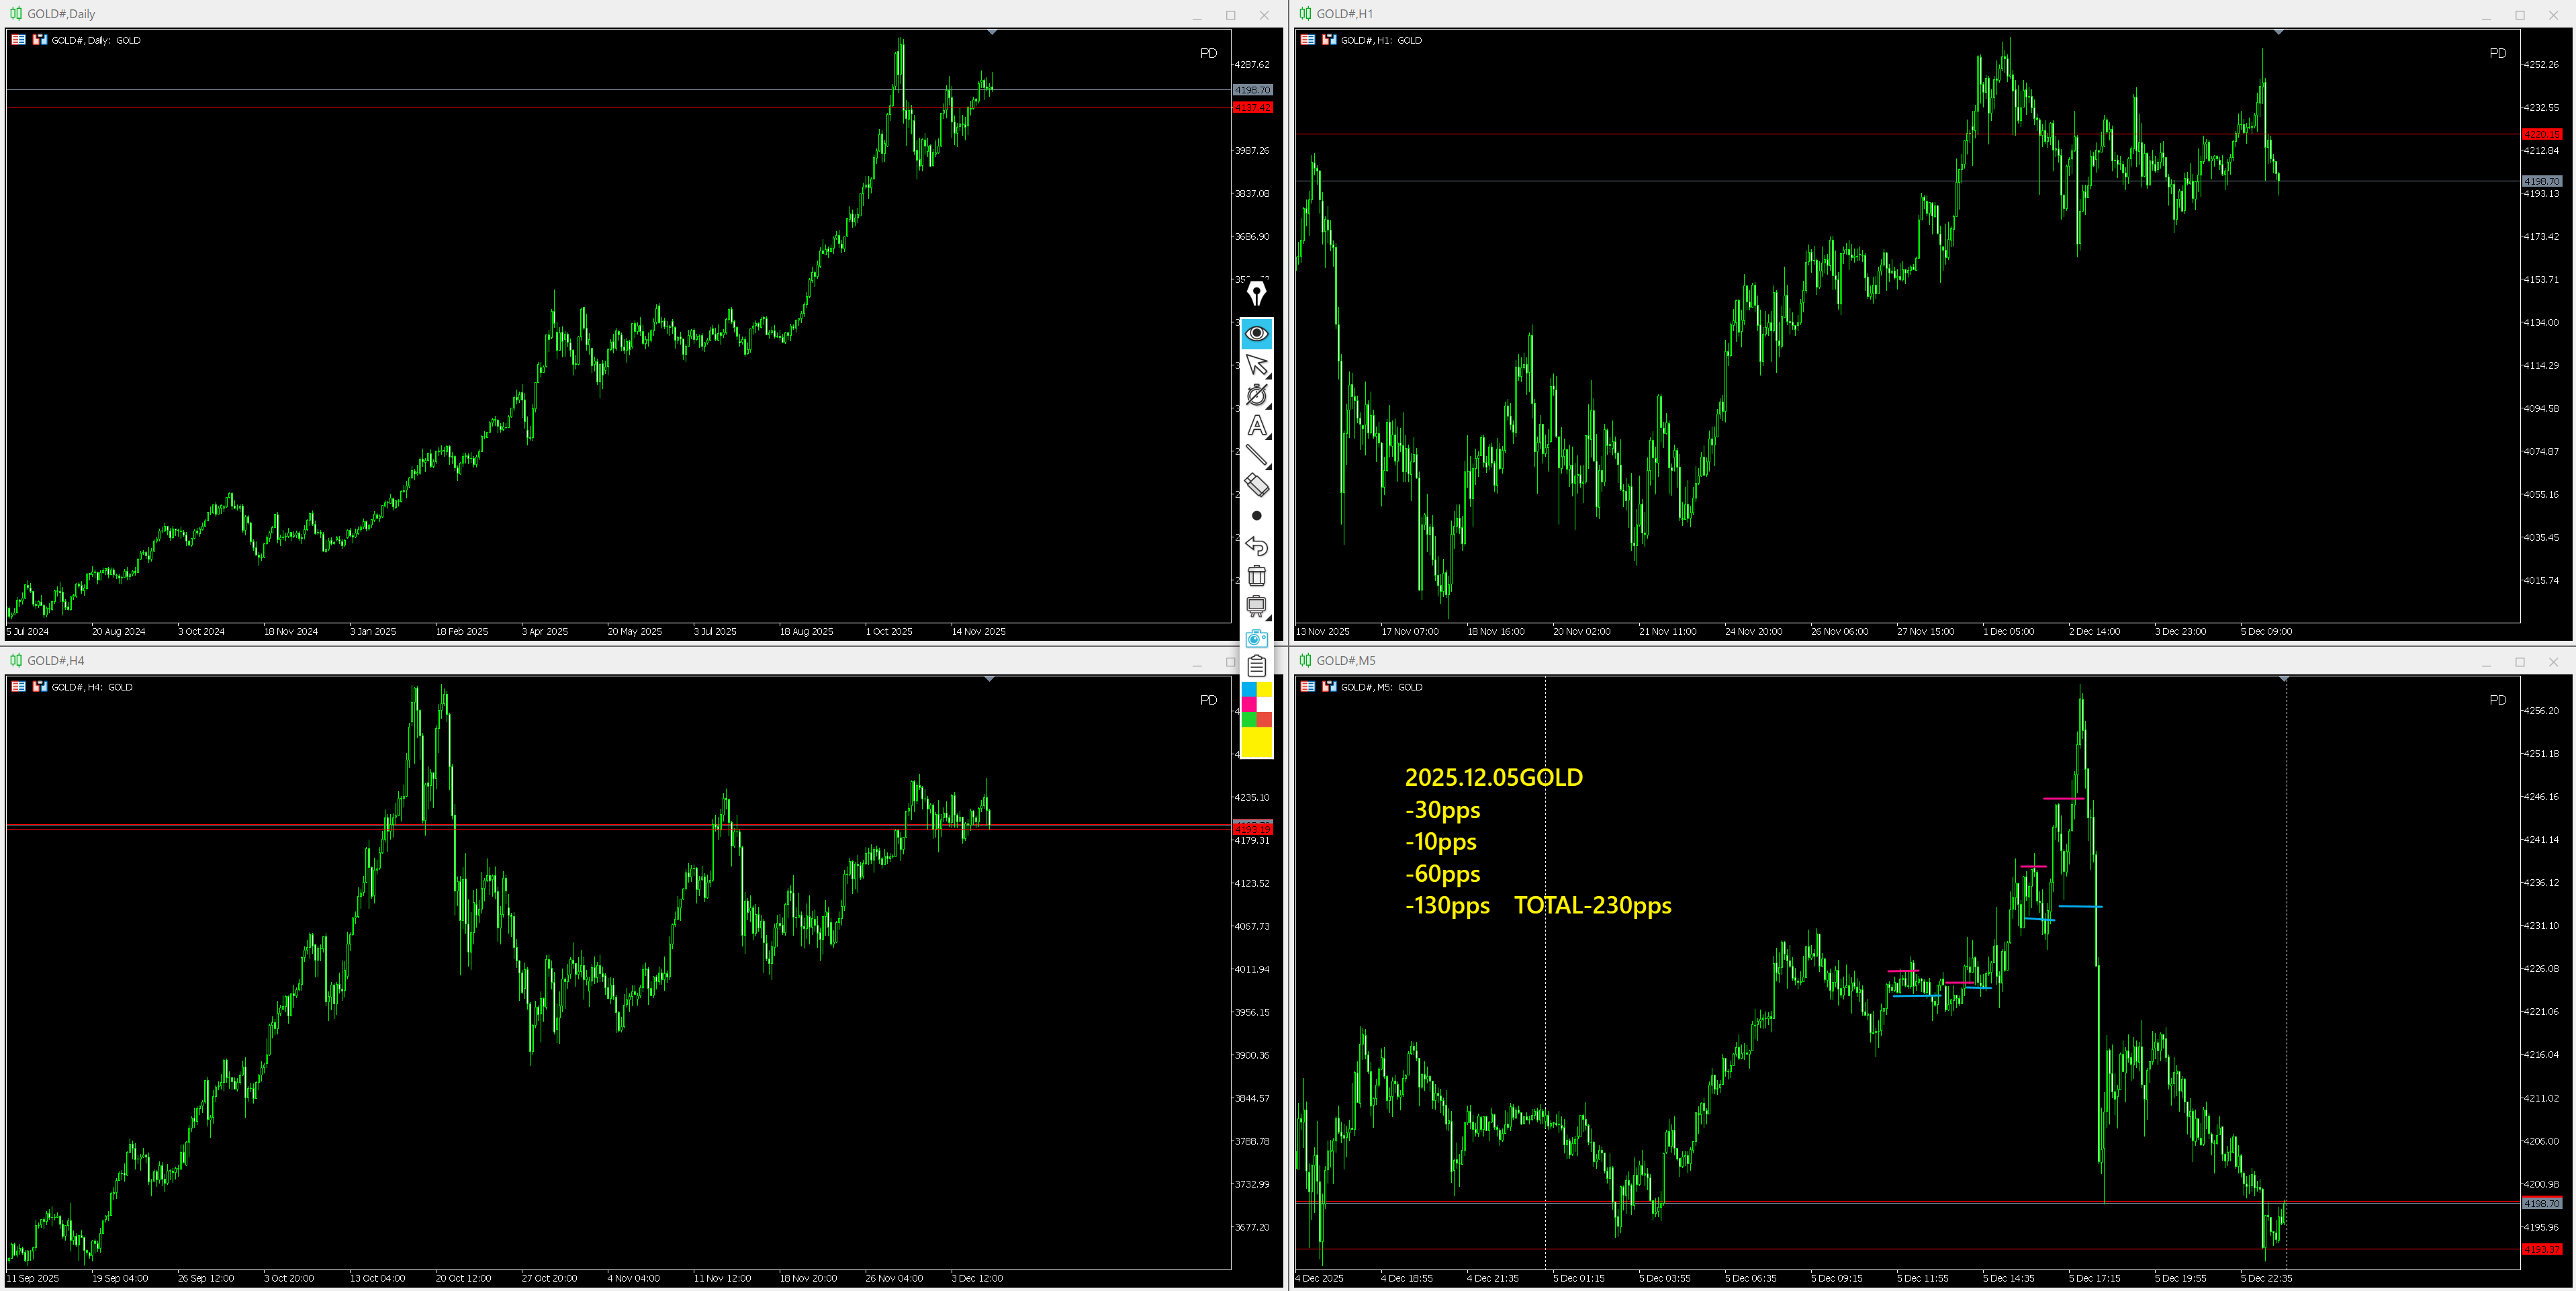Click the pen nib icon above toolbar
The width and height of the screenshot is (2576, 1291).
pyautogui.click(x=1256, y=293)
